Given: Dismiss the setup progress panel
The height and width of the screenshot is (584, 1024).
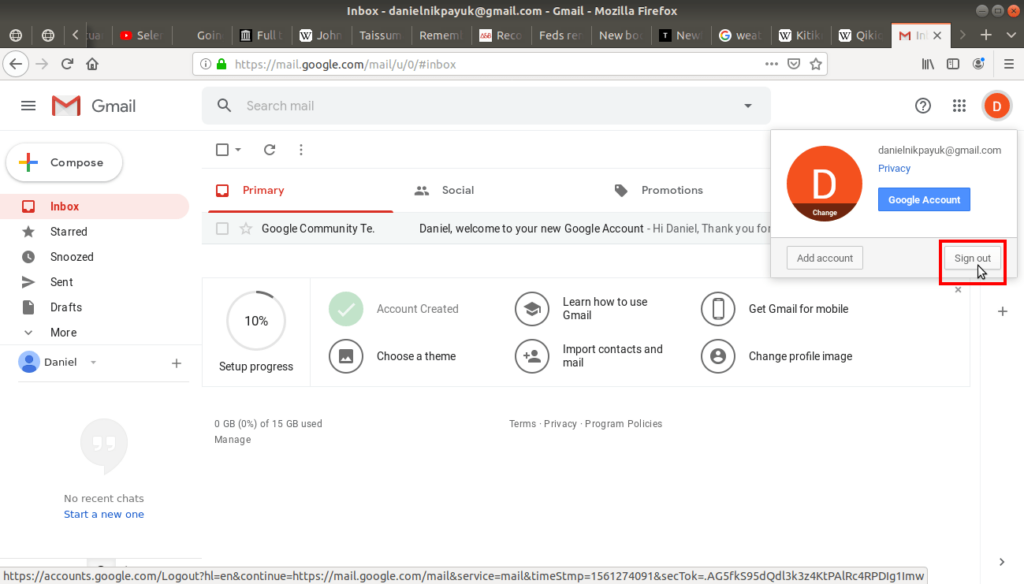Looking at the screenshot, I should tap(958, 290).
